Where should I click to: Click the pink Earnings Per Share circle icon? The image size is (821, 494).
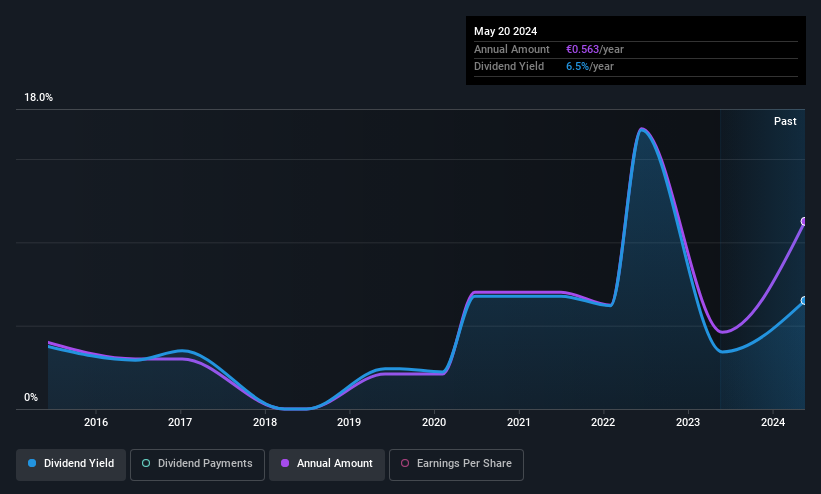click(x=405, y=463)
